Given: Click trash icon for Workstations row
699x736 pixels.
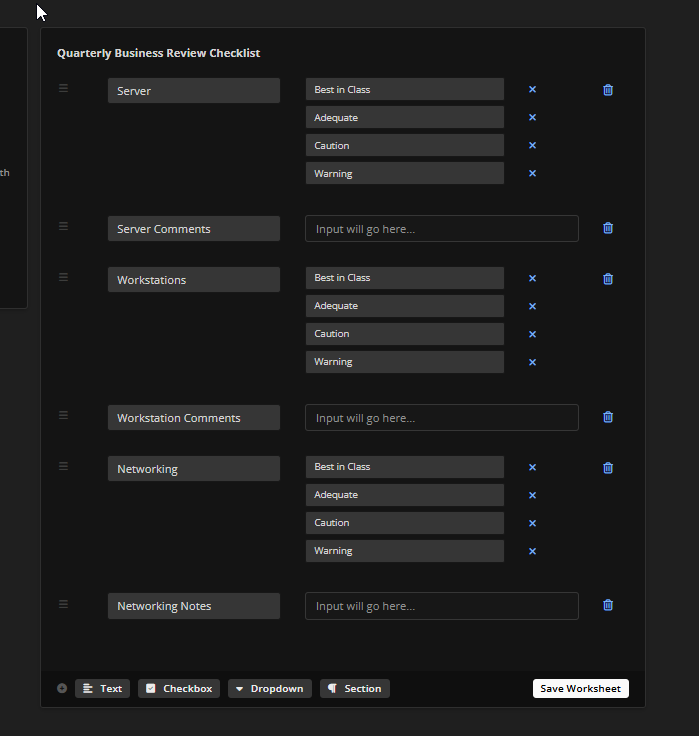Looking at the screenshot, I should (x=608, y=279).
